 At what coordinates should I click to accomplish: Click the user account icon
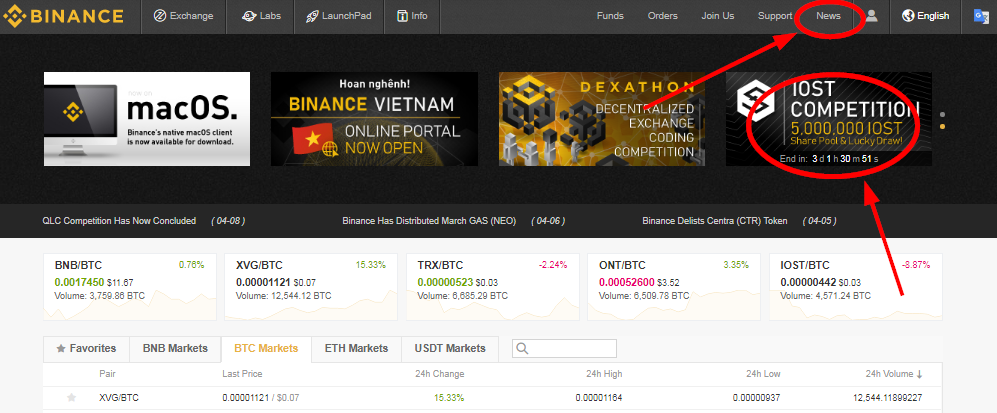(x=871, y=16)
